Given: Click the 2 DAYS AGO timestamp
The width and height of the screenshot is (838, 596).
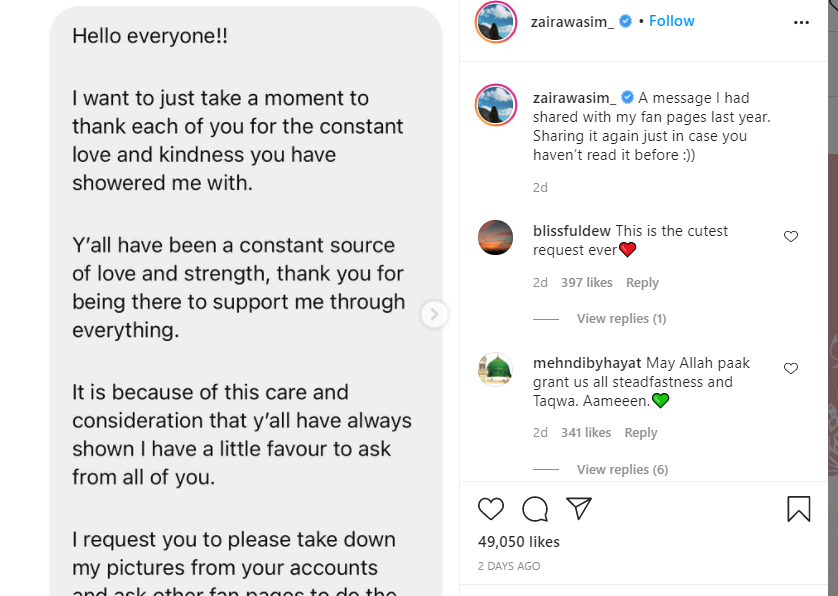Looking at the screenshot, I should coord(509,566).
